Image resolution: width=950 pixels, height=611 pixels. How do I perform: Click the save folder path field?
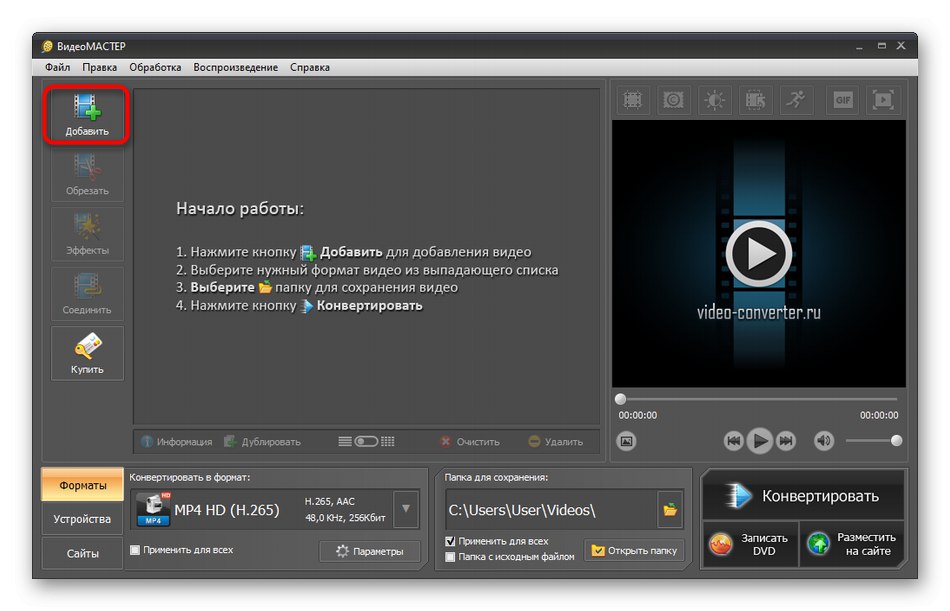pyautogui.click(x=551, y=510)
